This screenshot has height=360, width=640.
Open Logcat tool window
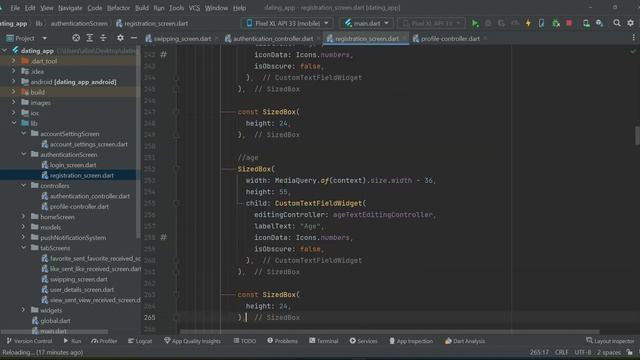(x=140, y=341)
